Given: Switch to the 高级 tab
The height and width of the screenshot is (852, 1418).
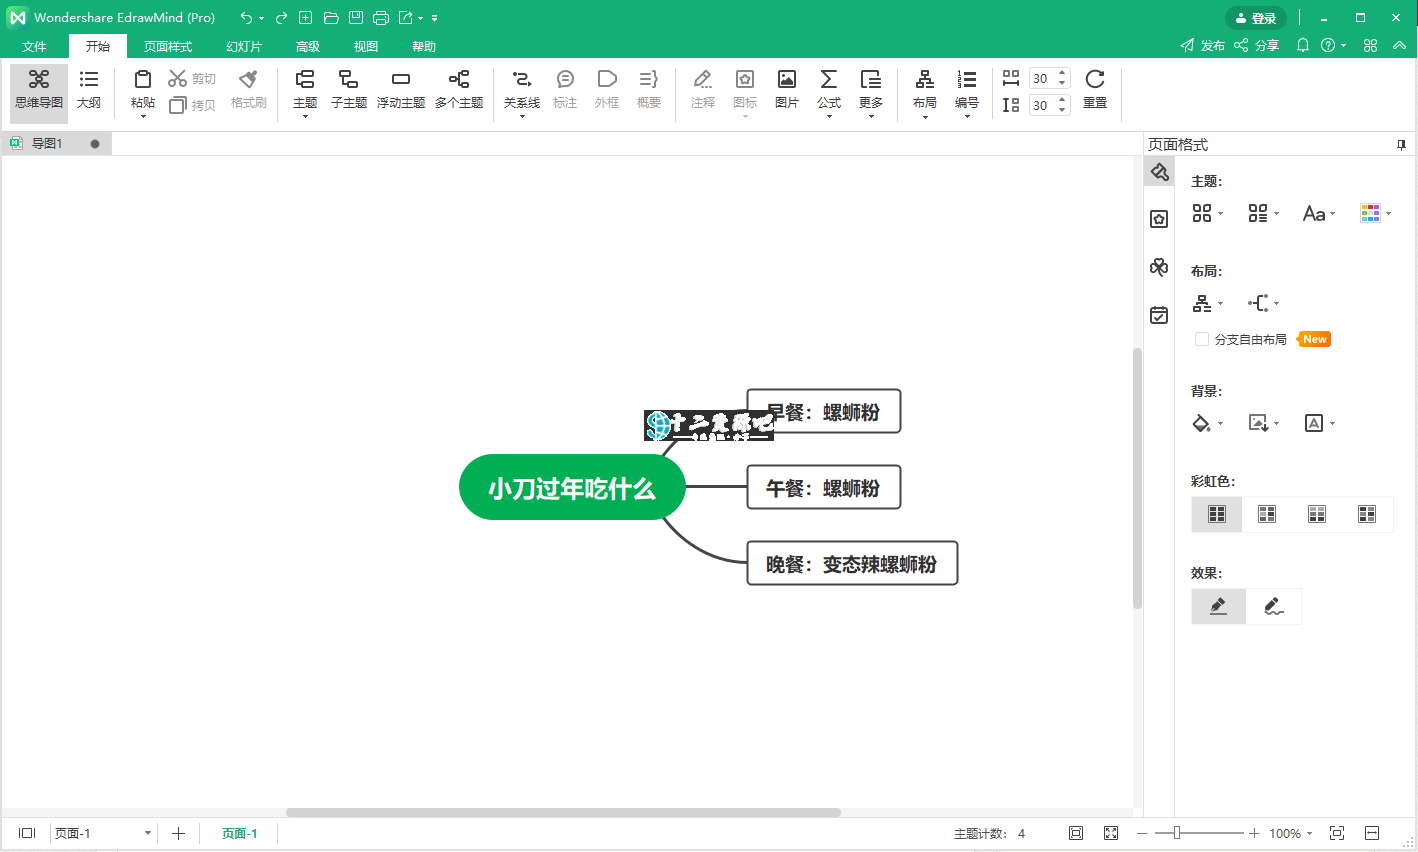Looking at the screenshot, I should (x=308, y=46).
